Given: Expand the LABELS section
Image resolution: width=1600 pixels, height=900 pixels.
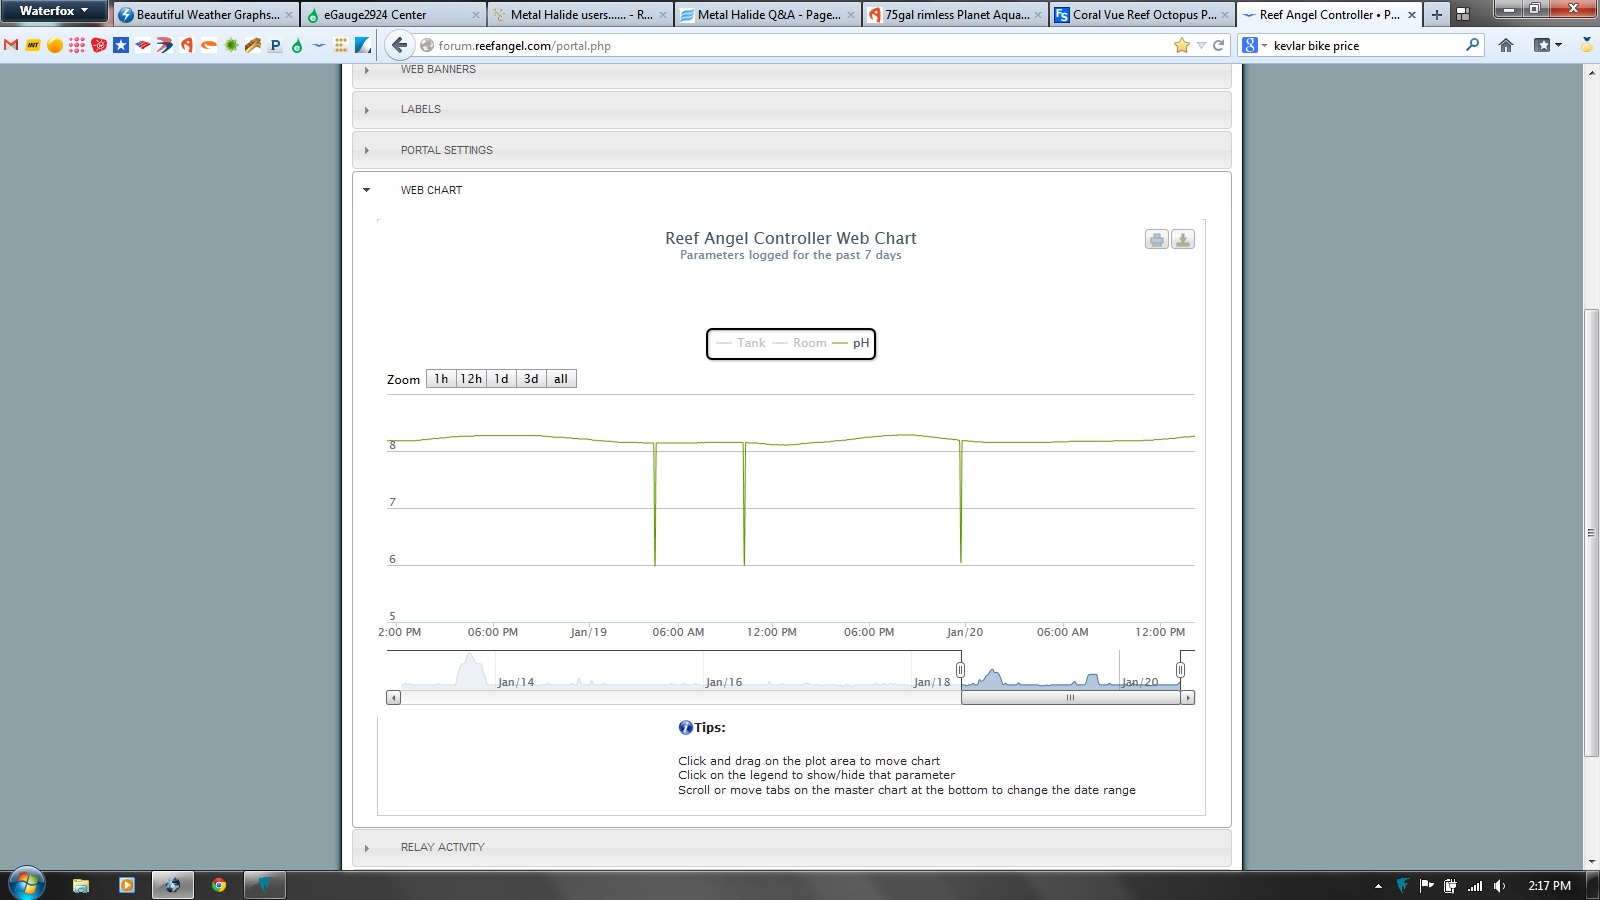Looking at the screenshot, I should coord(791,110).
